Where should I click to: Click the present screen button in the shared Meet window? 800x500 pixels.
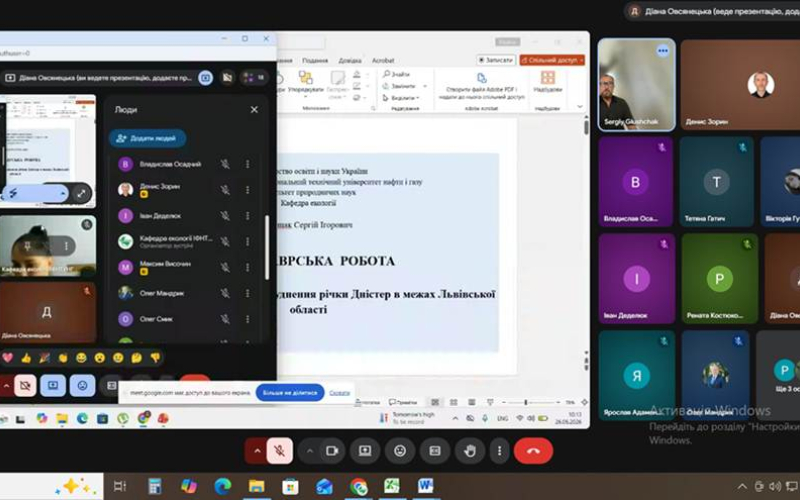point(53,386)
